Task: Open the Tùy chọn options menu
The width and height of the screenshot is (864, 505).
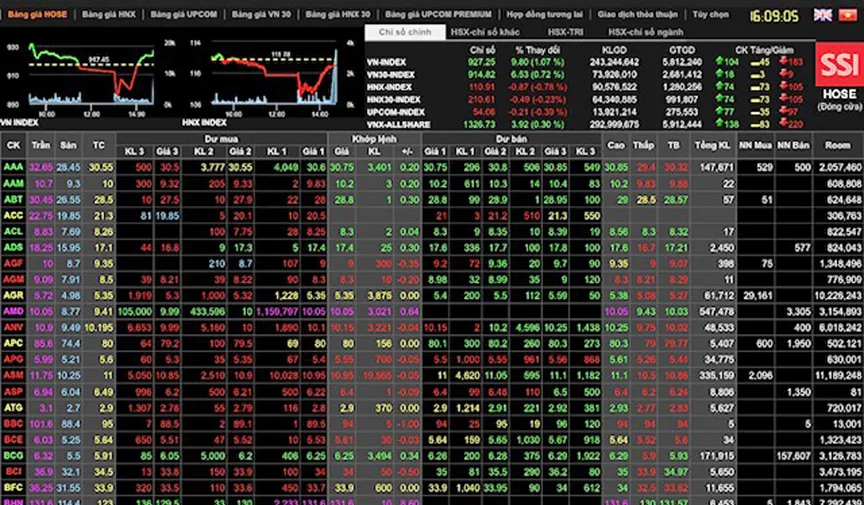Action: (711, 15)
